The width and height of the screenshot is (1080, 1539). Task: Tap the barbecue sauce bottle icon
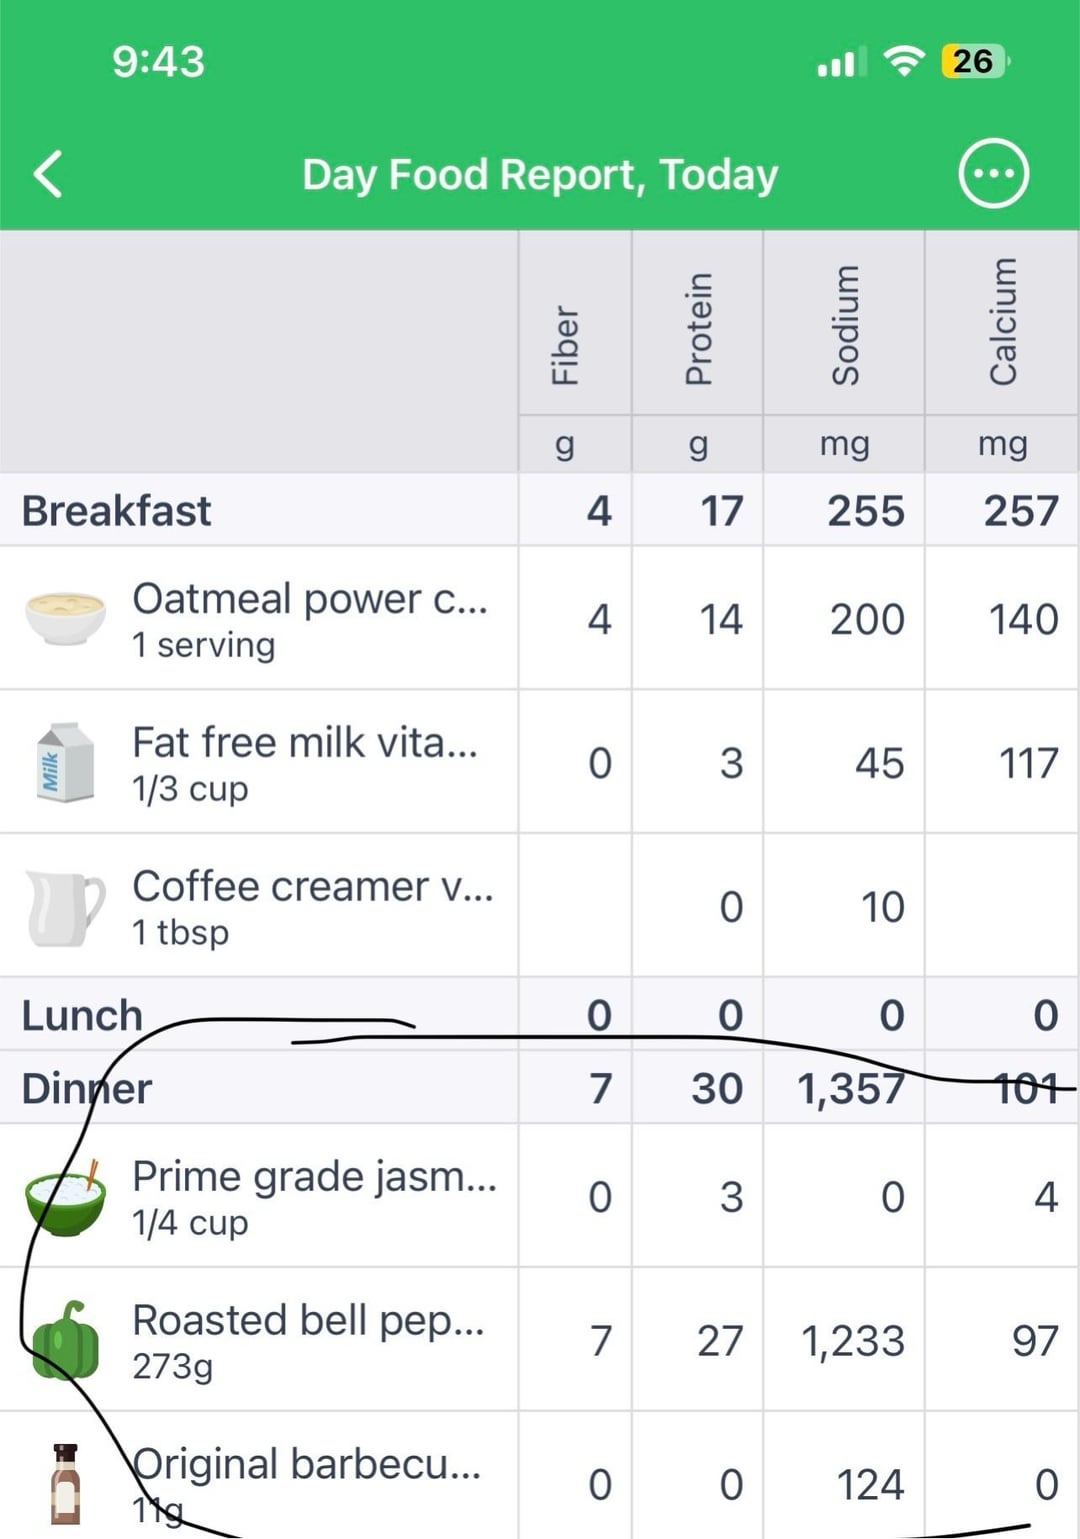[65, 1484]
